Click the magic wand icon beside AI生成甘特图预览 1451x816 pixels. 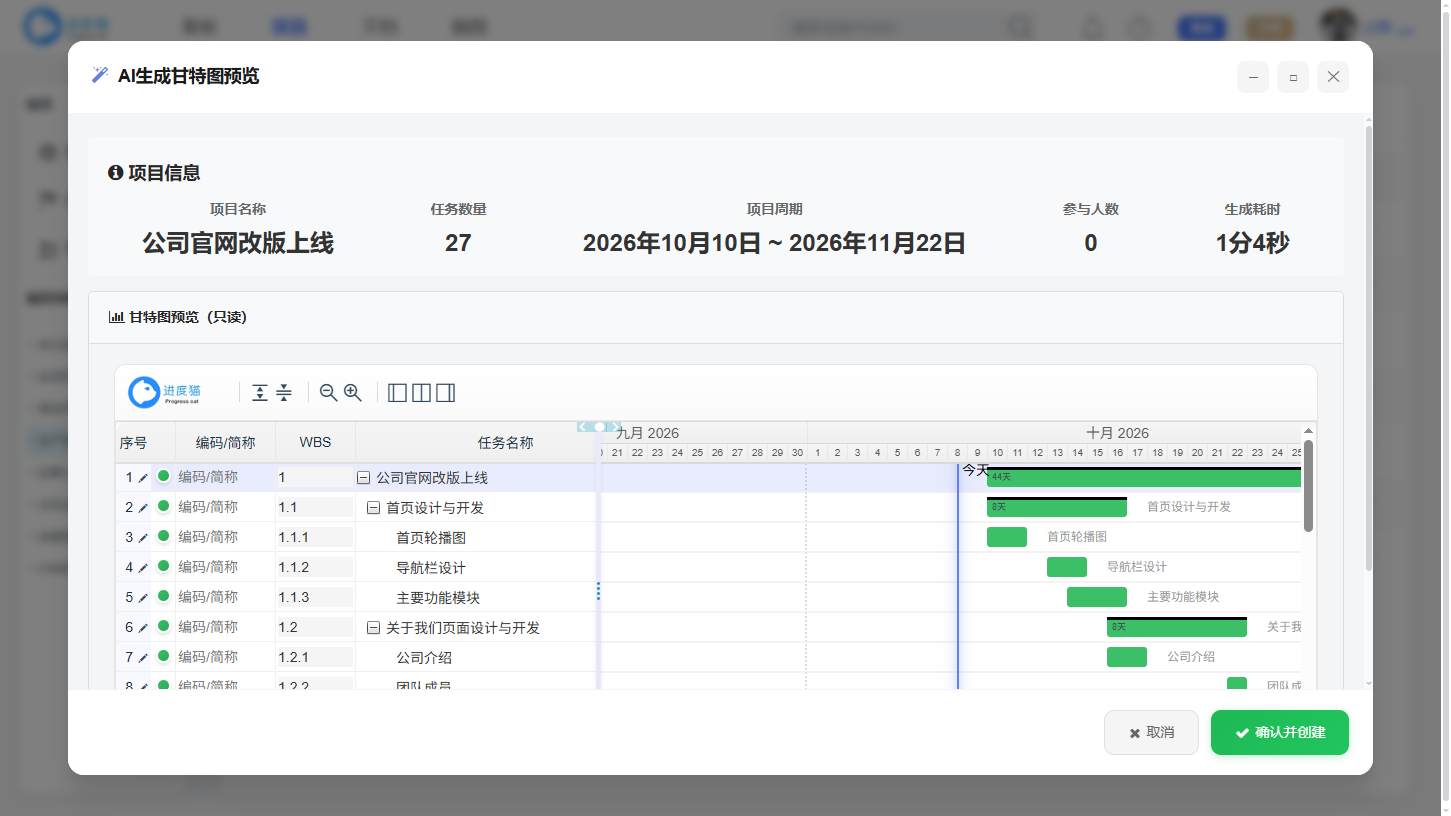(99, 75)
